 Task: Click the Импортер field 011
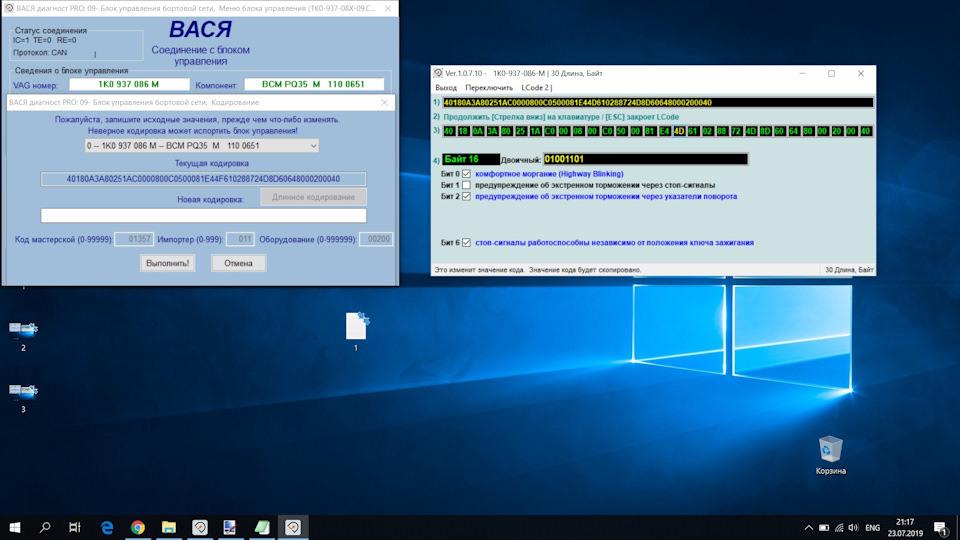pyautogui.click(x=240, y=239)
